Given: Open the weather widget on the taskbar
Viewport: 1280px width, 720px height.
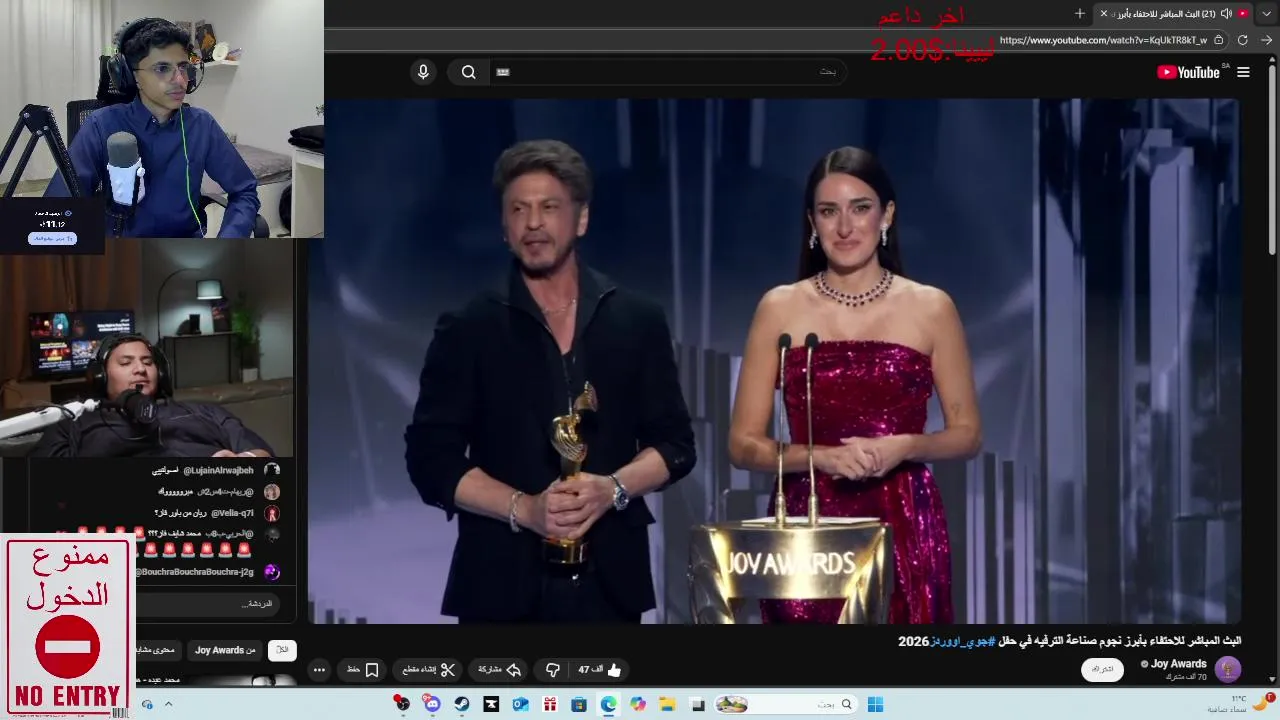Looking at the screenshot, I should pos(1240,704).
